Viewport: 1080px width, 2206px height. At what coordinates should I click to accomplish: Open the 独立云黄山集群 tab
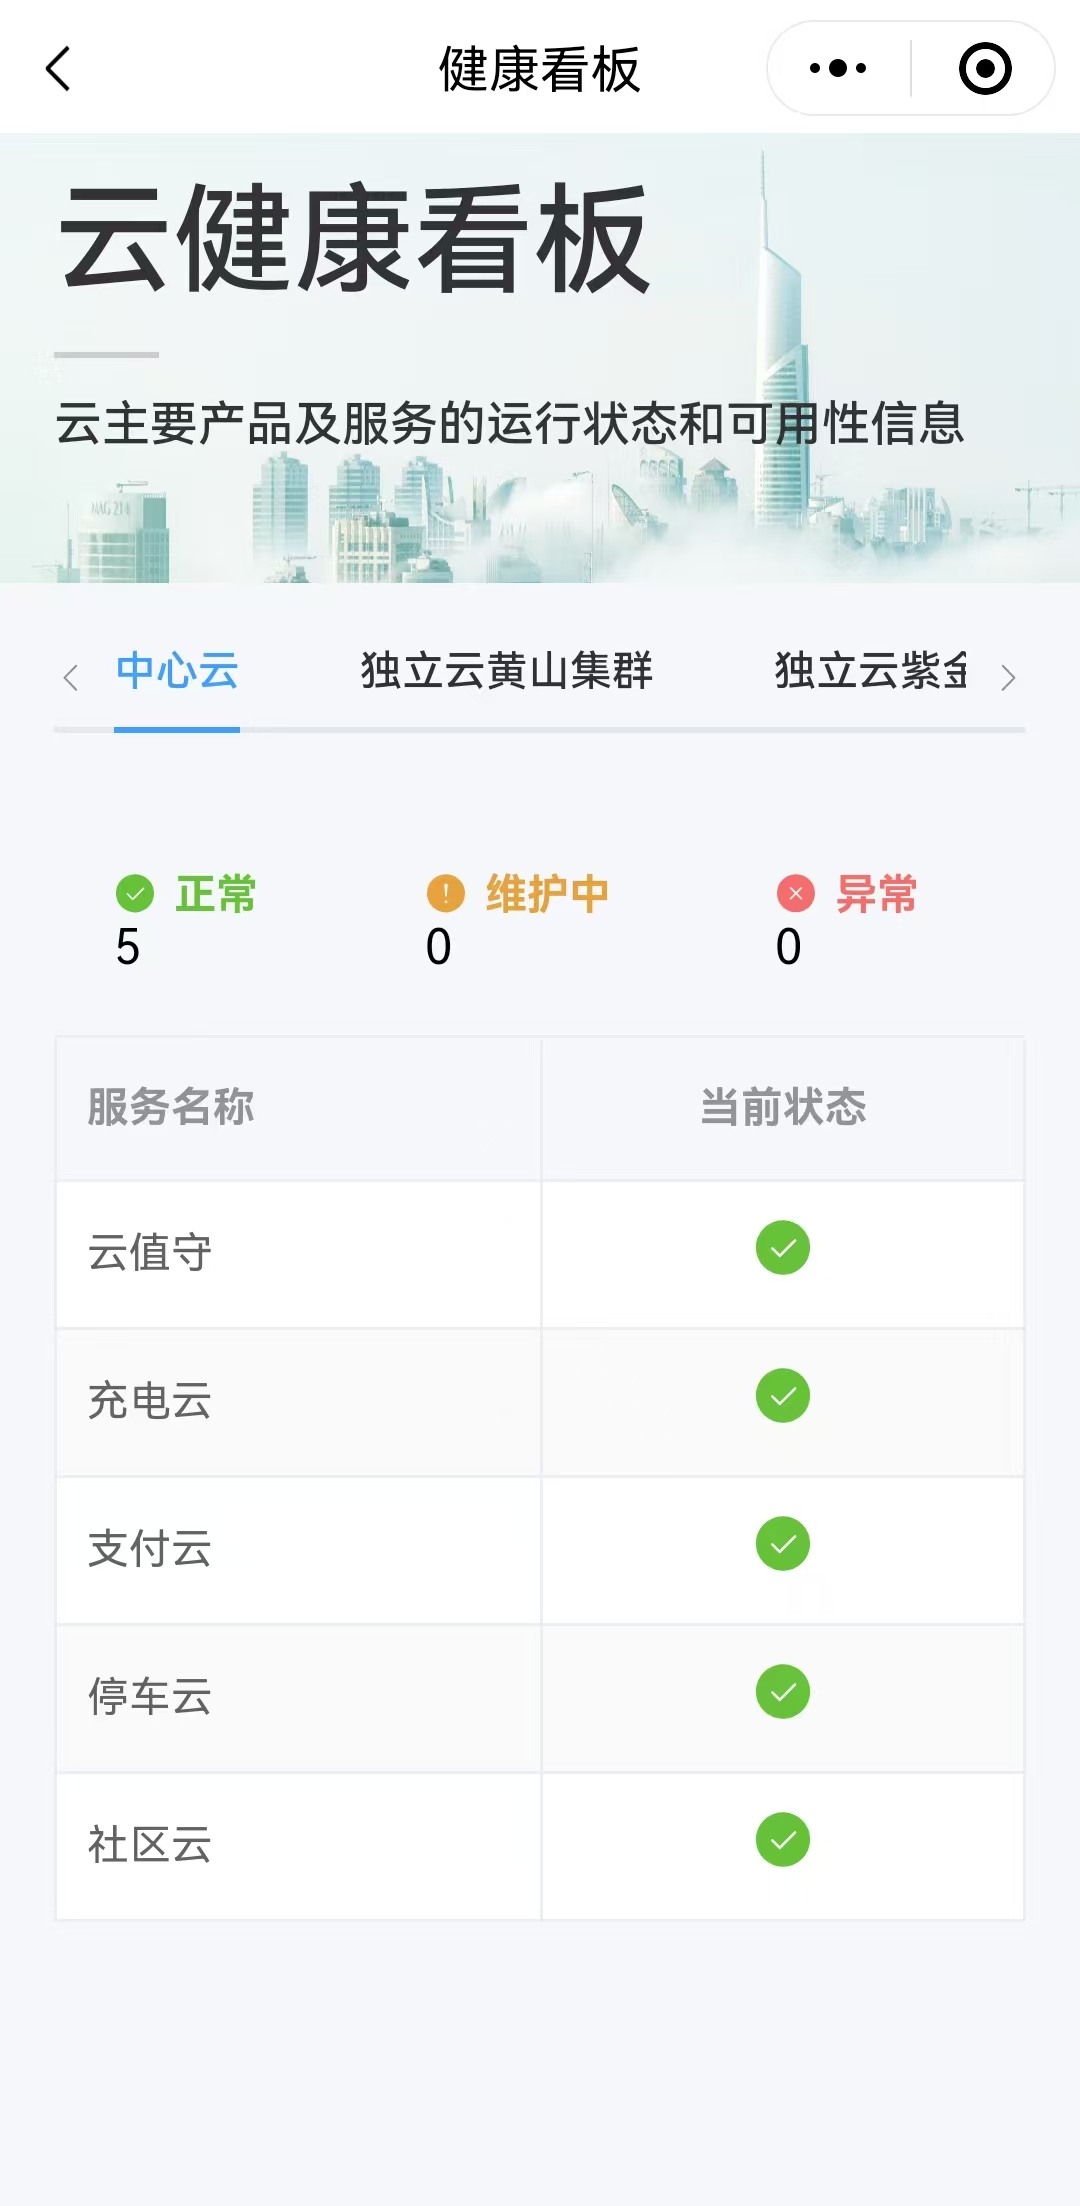tap(506, 671)
